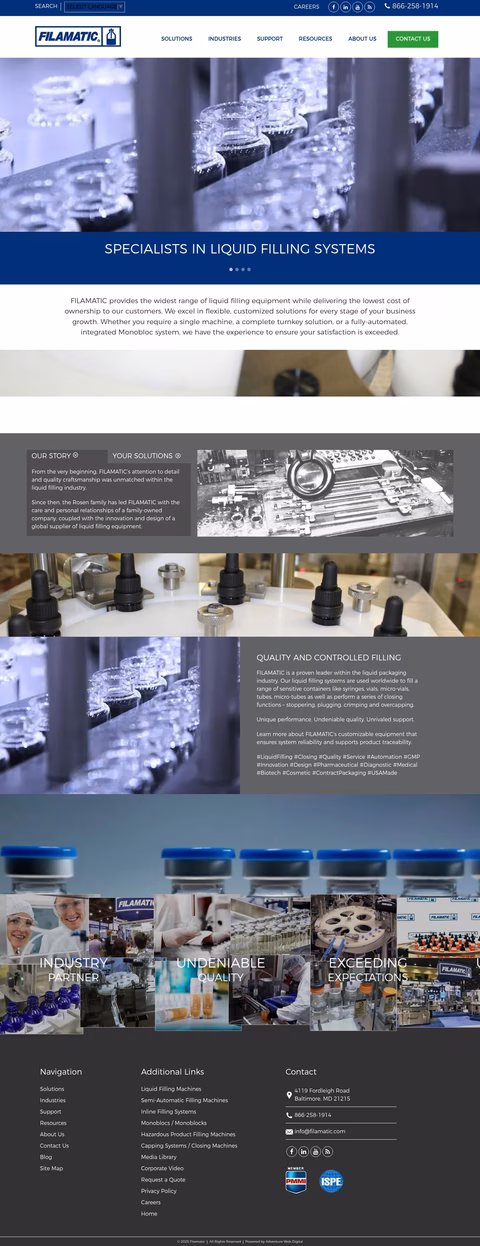The height and width of the screenshot is (1246, 480).
Task: Click the circle arrow icon next to OUR STORY
Action: tap(76, 455)
